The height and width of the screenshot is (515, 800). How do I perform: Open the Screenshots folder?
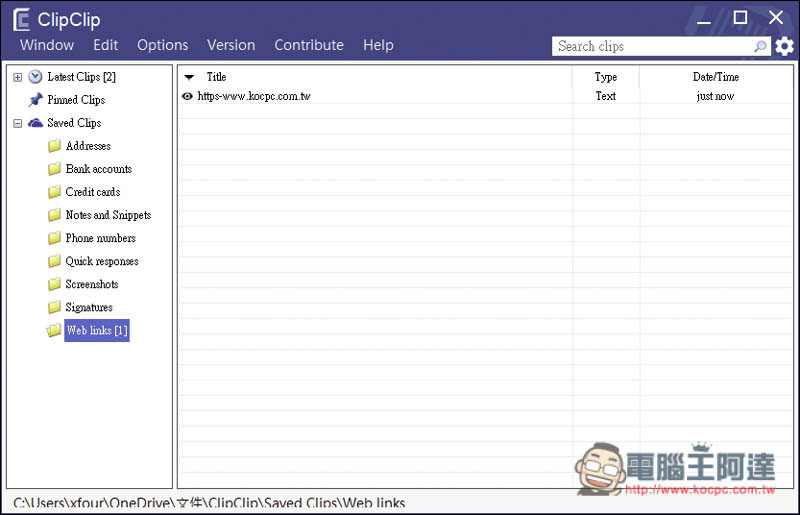pos(92,284)
